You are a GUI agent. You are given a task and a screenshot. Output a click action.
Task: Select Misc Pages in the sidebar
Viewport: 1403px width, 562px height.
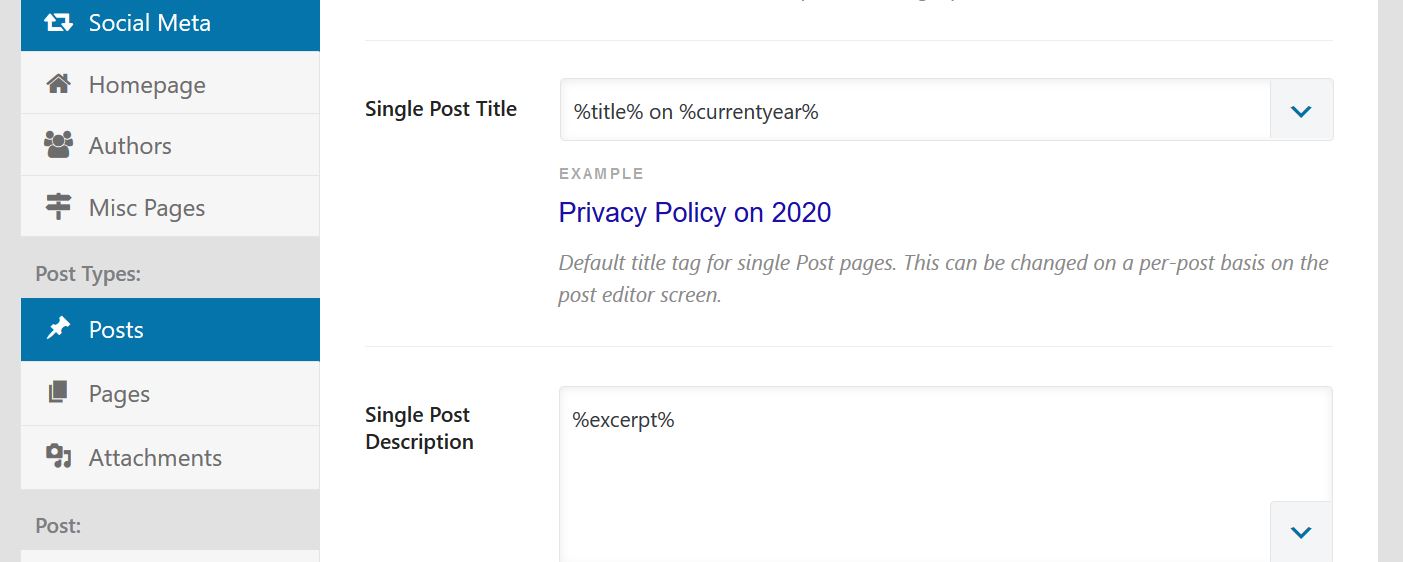170,207
